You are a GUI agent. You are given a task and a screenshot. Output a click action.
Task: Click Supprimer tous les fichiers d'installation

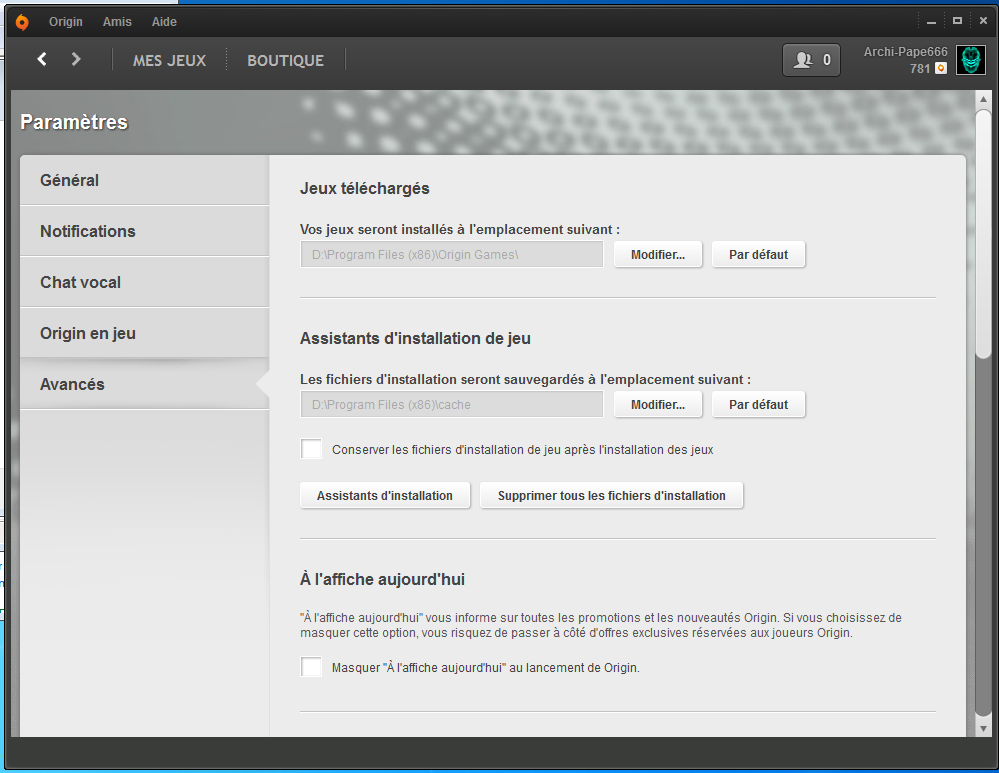[611, 496]
